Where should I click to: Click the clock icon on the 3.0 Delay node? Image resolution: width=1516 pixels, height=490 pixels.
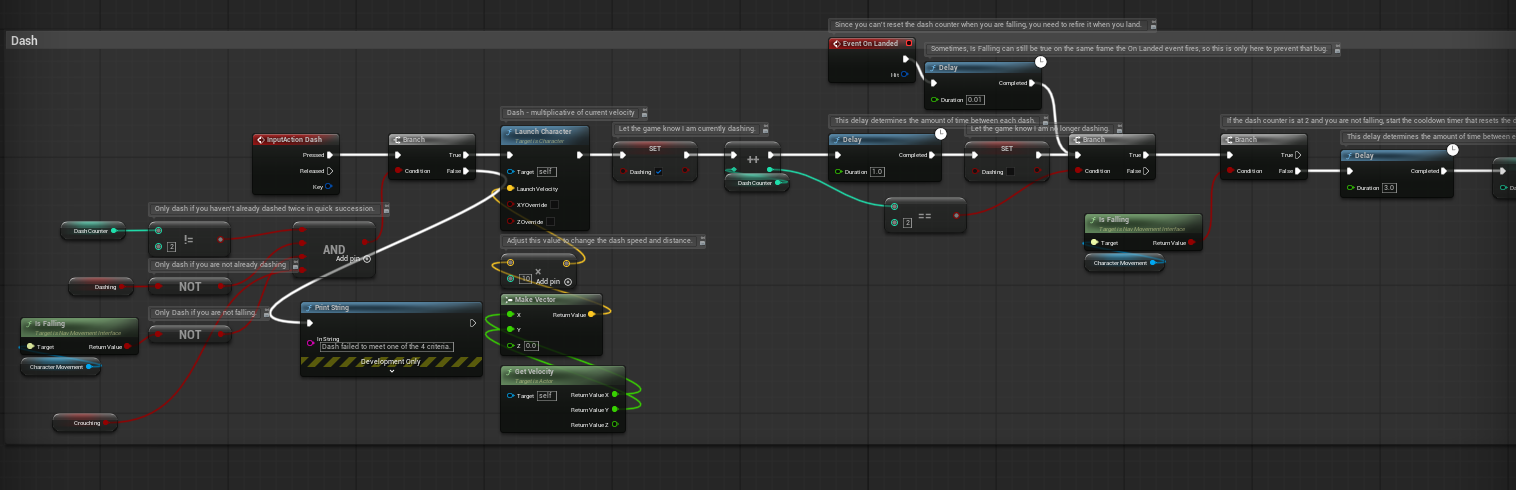tap(1452, 150)
